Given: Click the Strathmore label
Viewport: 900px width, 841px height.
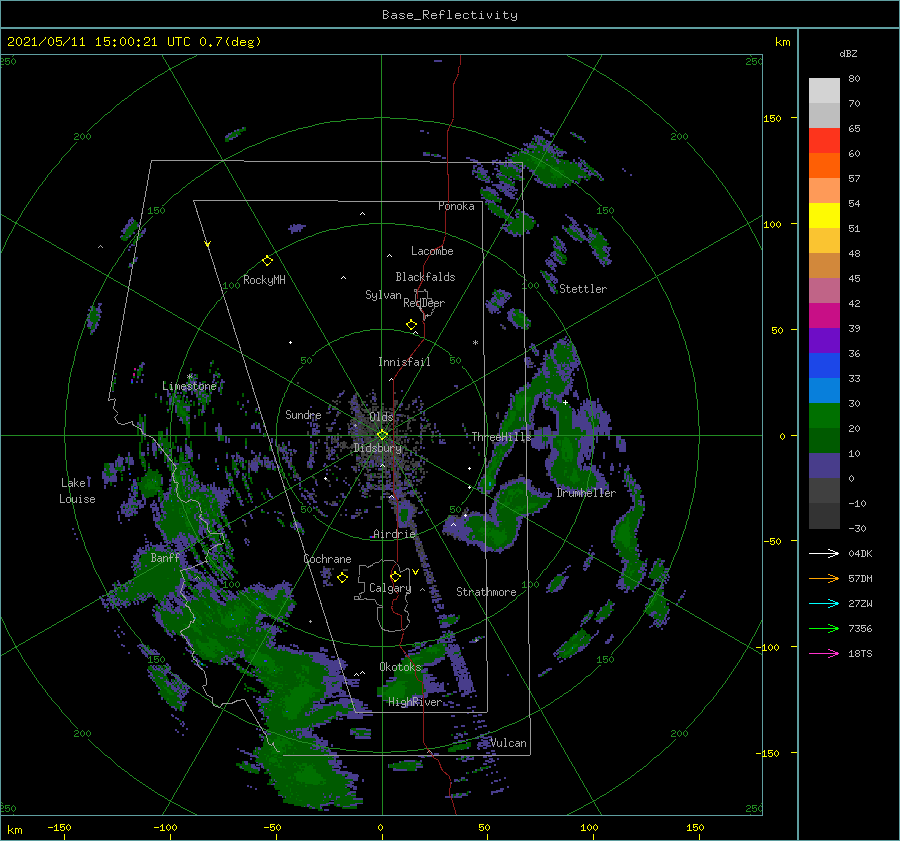Looking at the screenshot, I should pos(486,592).
